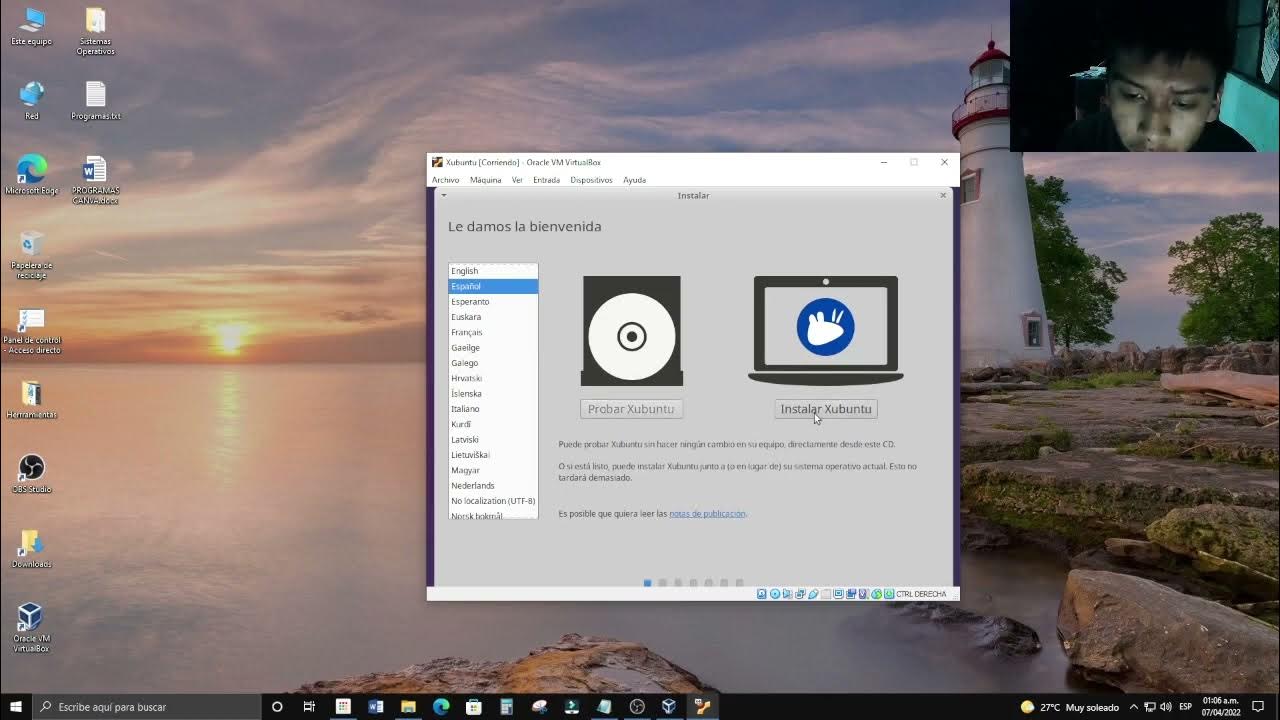This screenshot has width=1280, height=720.
Task: Open VirtualBox audio indicator in status bar
Action: (x=787, y=594)
